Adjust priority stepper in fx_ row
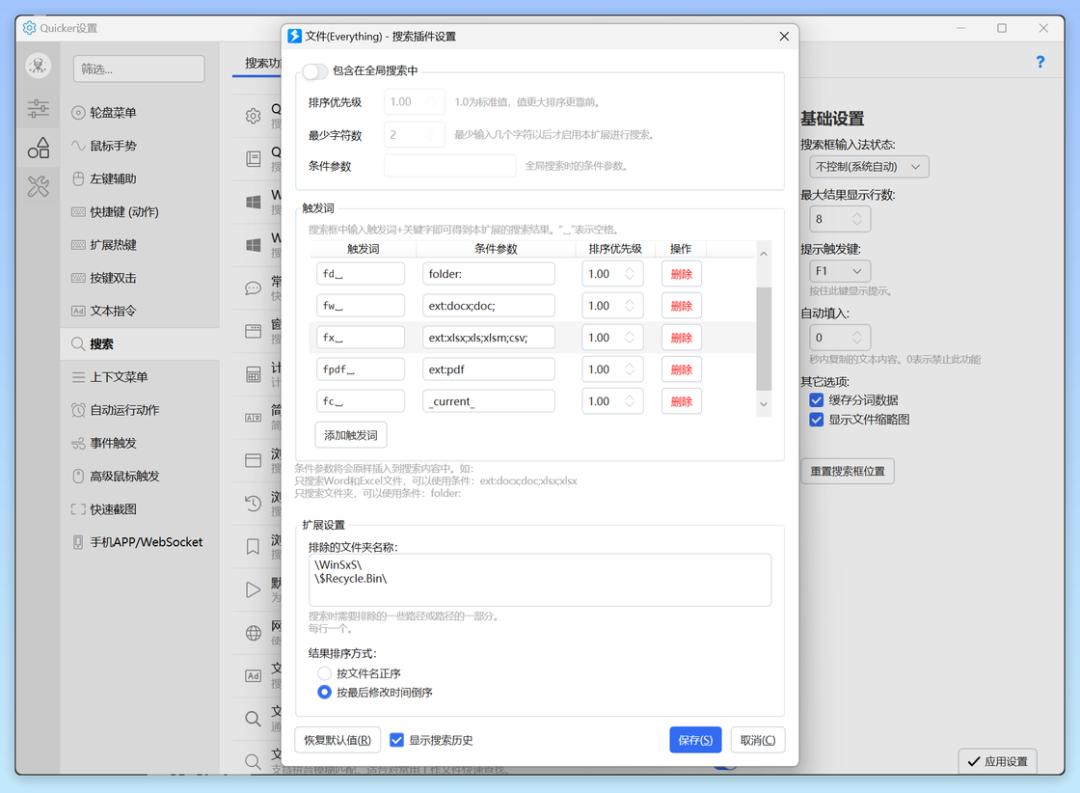Viewport: 1080px width, 793px height. [630, 338]
